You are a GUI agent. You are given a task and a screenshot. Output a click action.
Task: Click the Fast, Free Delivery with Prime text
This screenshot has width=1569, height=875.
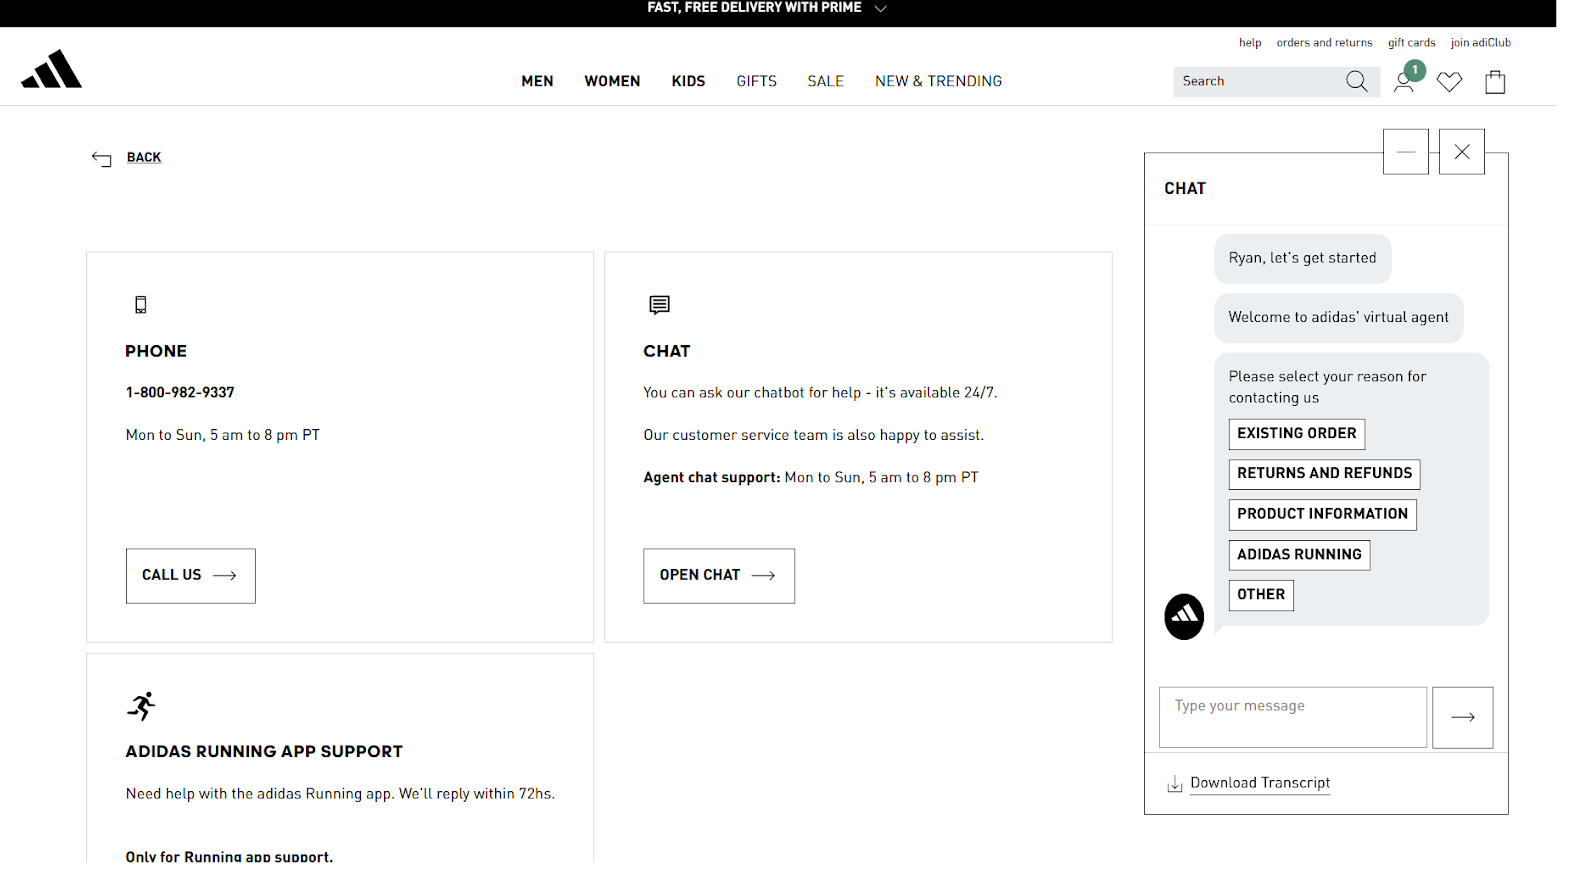click(754, 8)
